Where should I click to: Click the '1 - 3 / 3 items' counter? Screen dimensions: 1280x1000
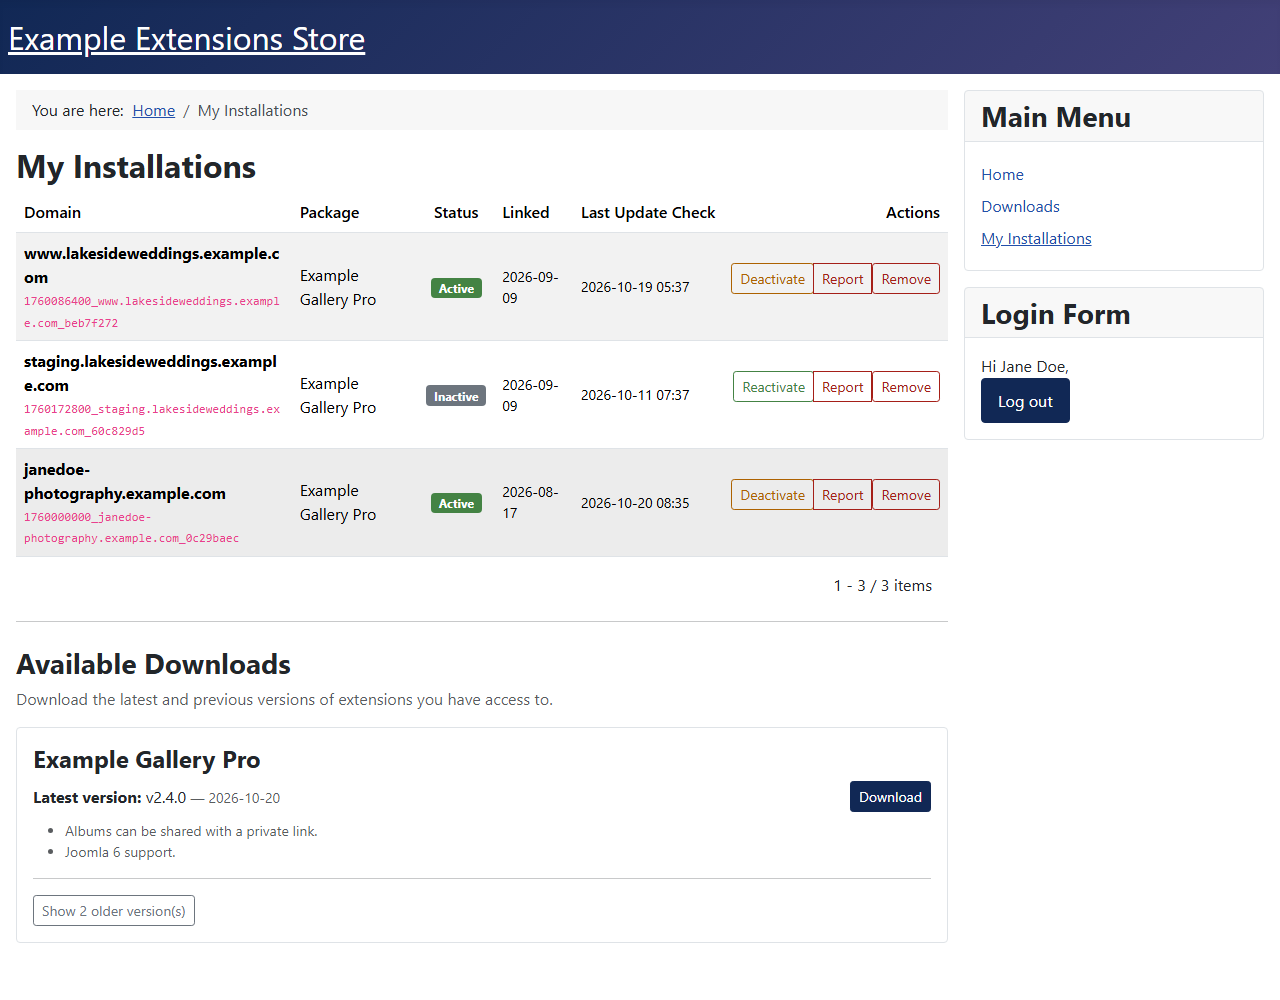point(883,586)
